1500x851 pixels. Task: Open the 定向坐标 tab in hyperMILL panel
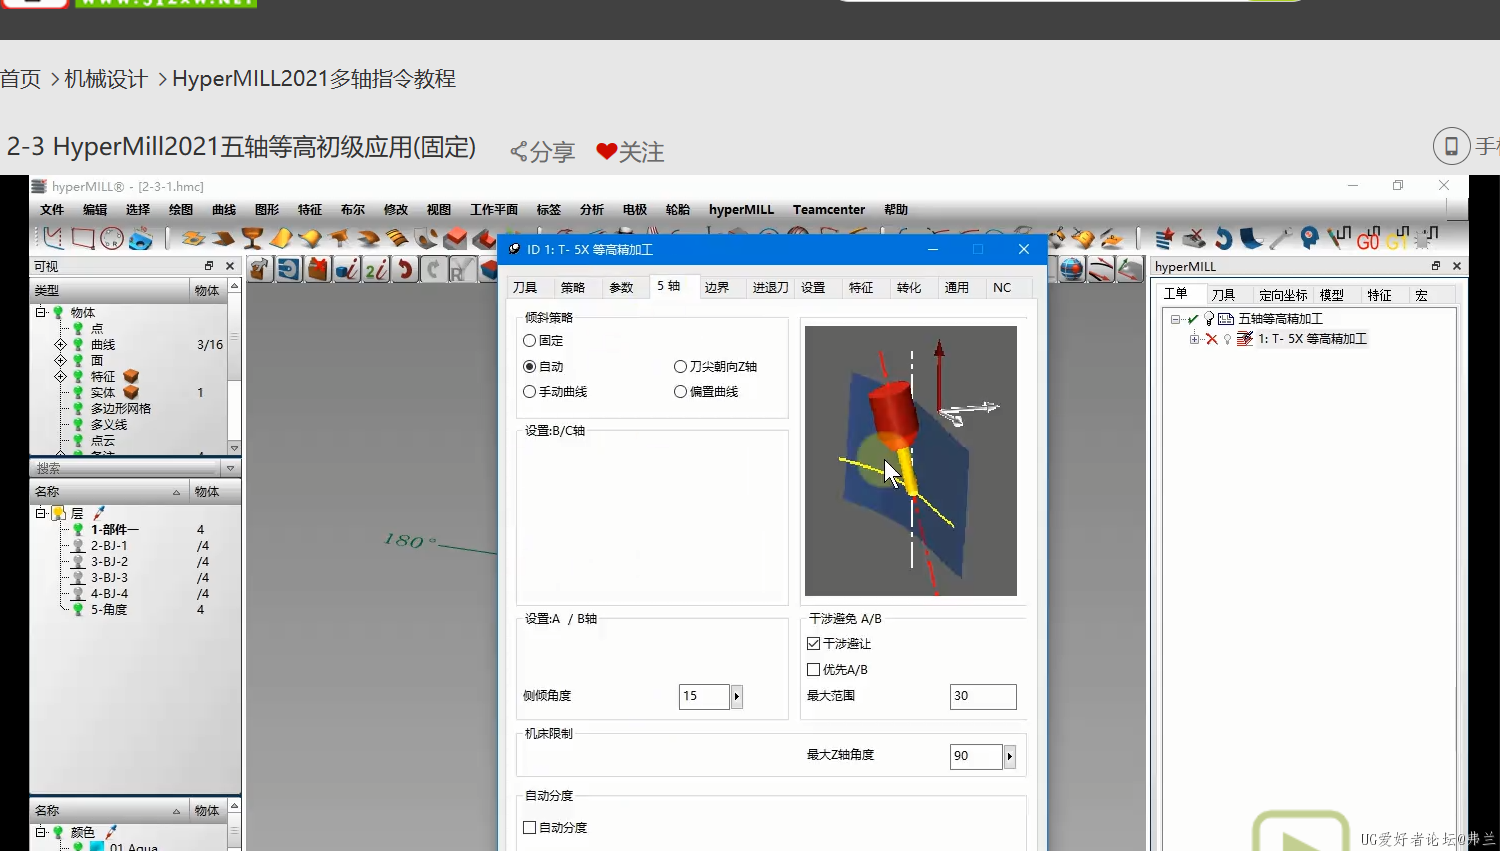[1283, 295]
